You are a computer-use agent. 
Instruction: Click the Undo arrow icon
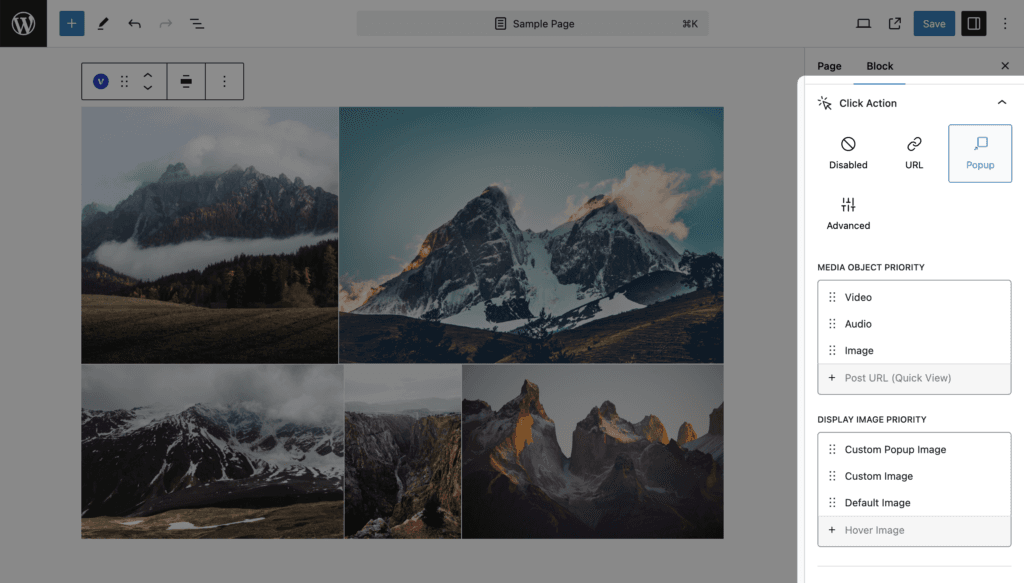pos(134,23)
